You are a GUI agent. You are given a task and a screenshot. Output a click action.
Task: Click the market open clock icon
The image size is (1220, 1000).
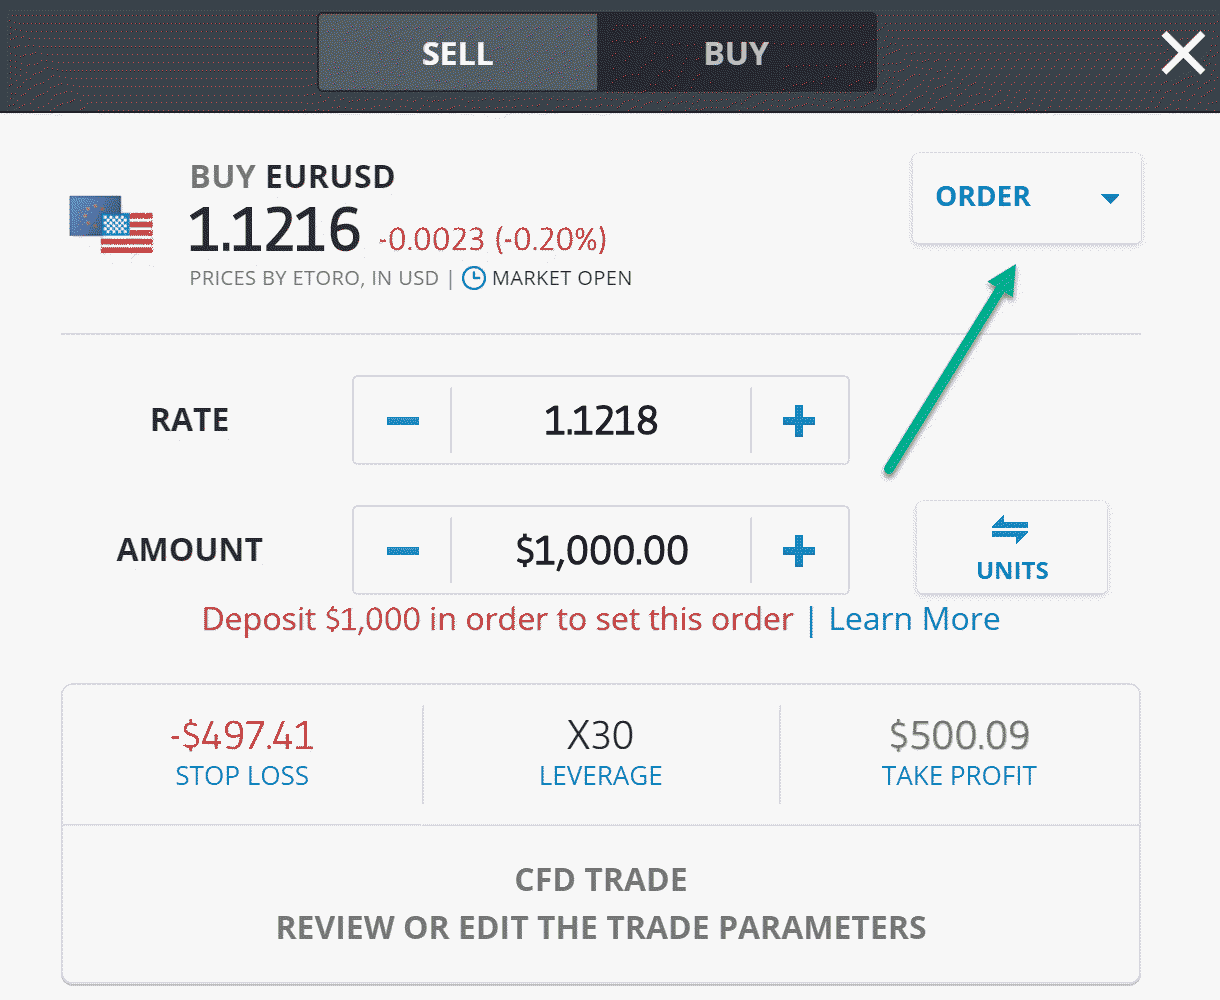(474, 278)
